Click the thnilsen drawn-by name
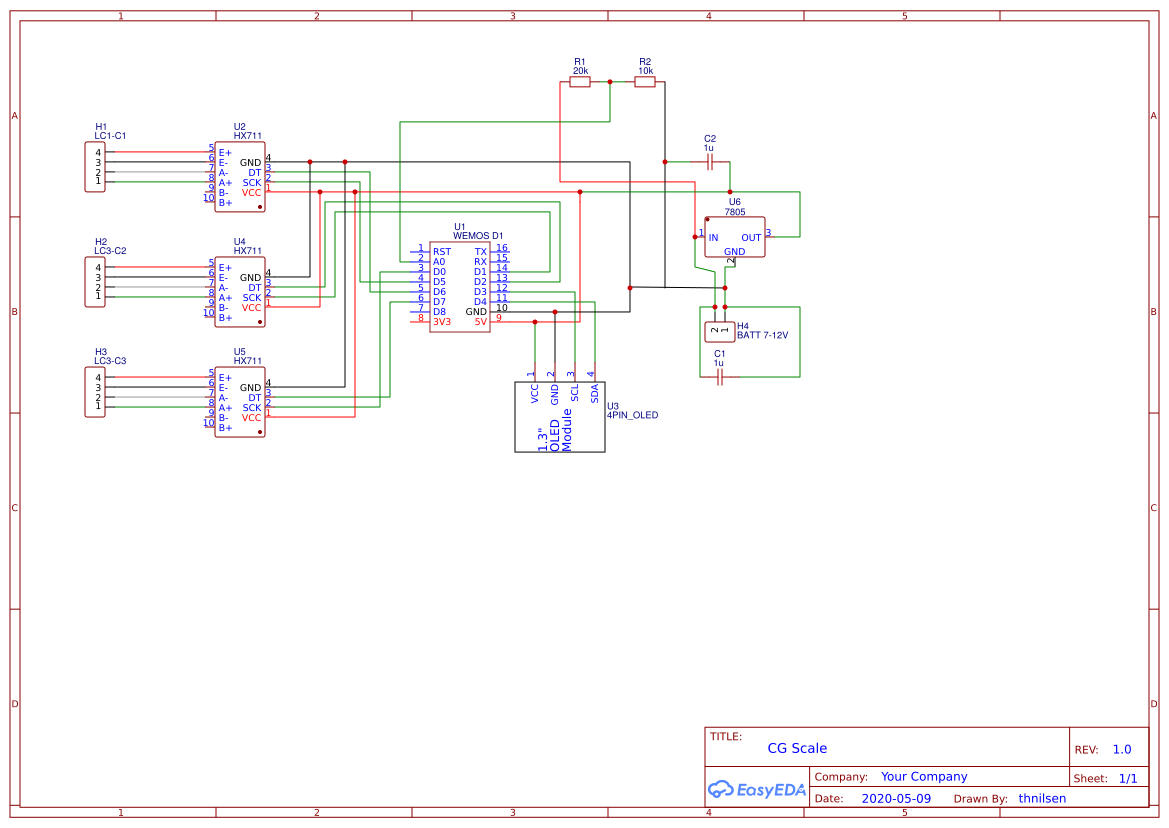This screenshot has height=828, width=1169. coord(1042,798)
